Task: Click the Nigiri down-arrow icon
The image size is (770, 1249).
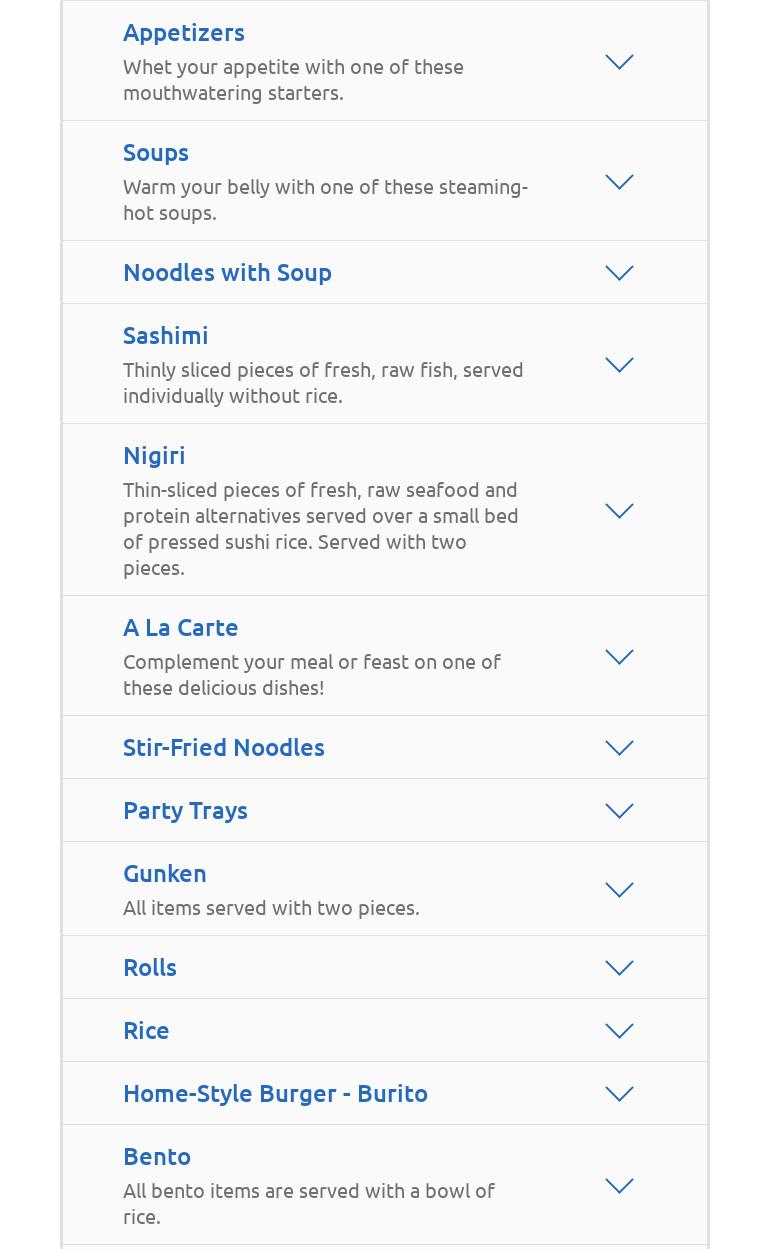Action: [x=619, y=511]
